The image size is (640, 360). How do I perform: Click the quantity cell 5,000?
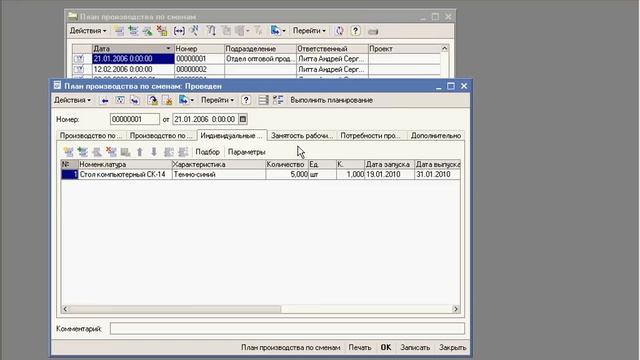[287, 174]
